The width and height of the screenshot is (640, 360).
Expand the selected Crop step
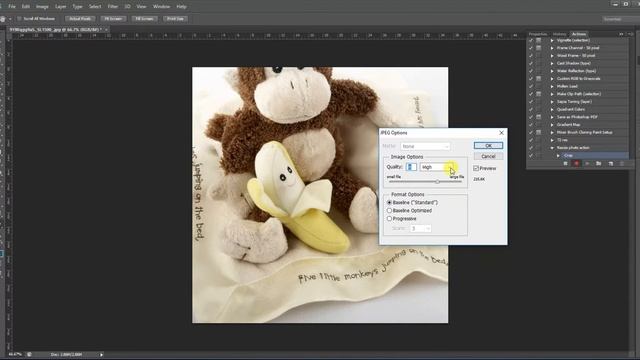pyautogui.click(x=558, y=156)
